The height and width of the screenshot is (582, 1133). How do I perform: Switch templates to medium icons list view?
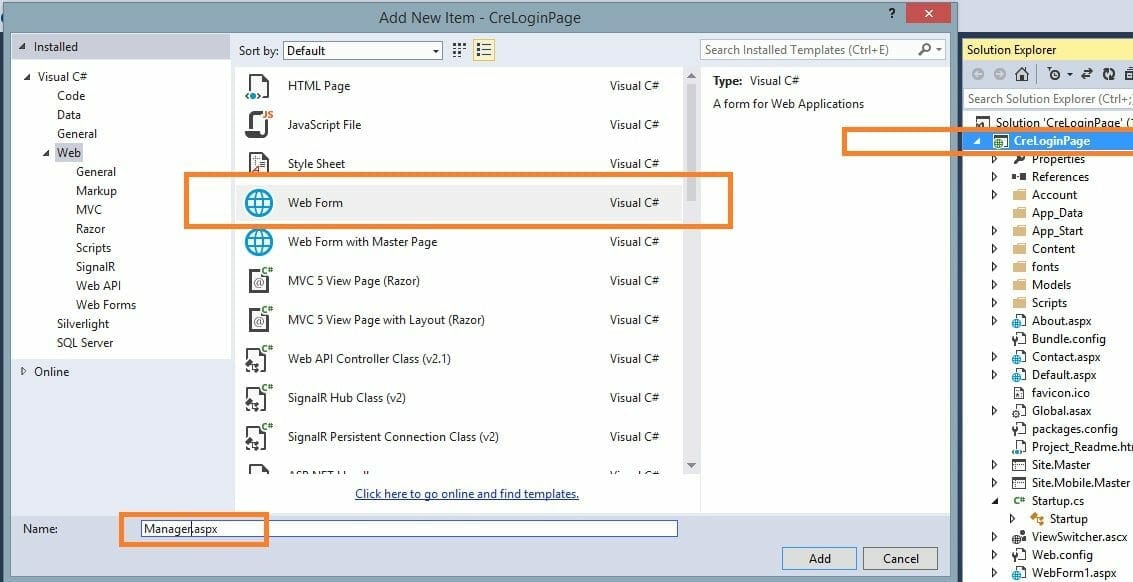pos(484,50)
